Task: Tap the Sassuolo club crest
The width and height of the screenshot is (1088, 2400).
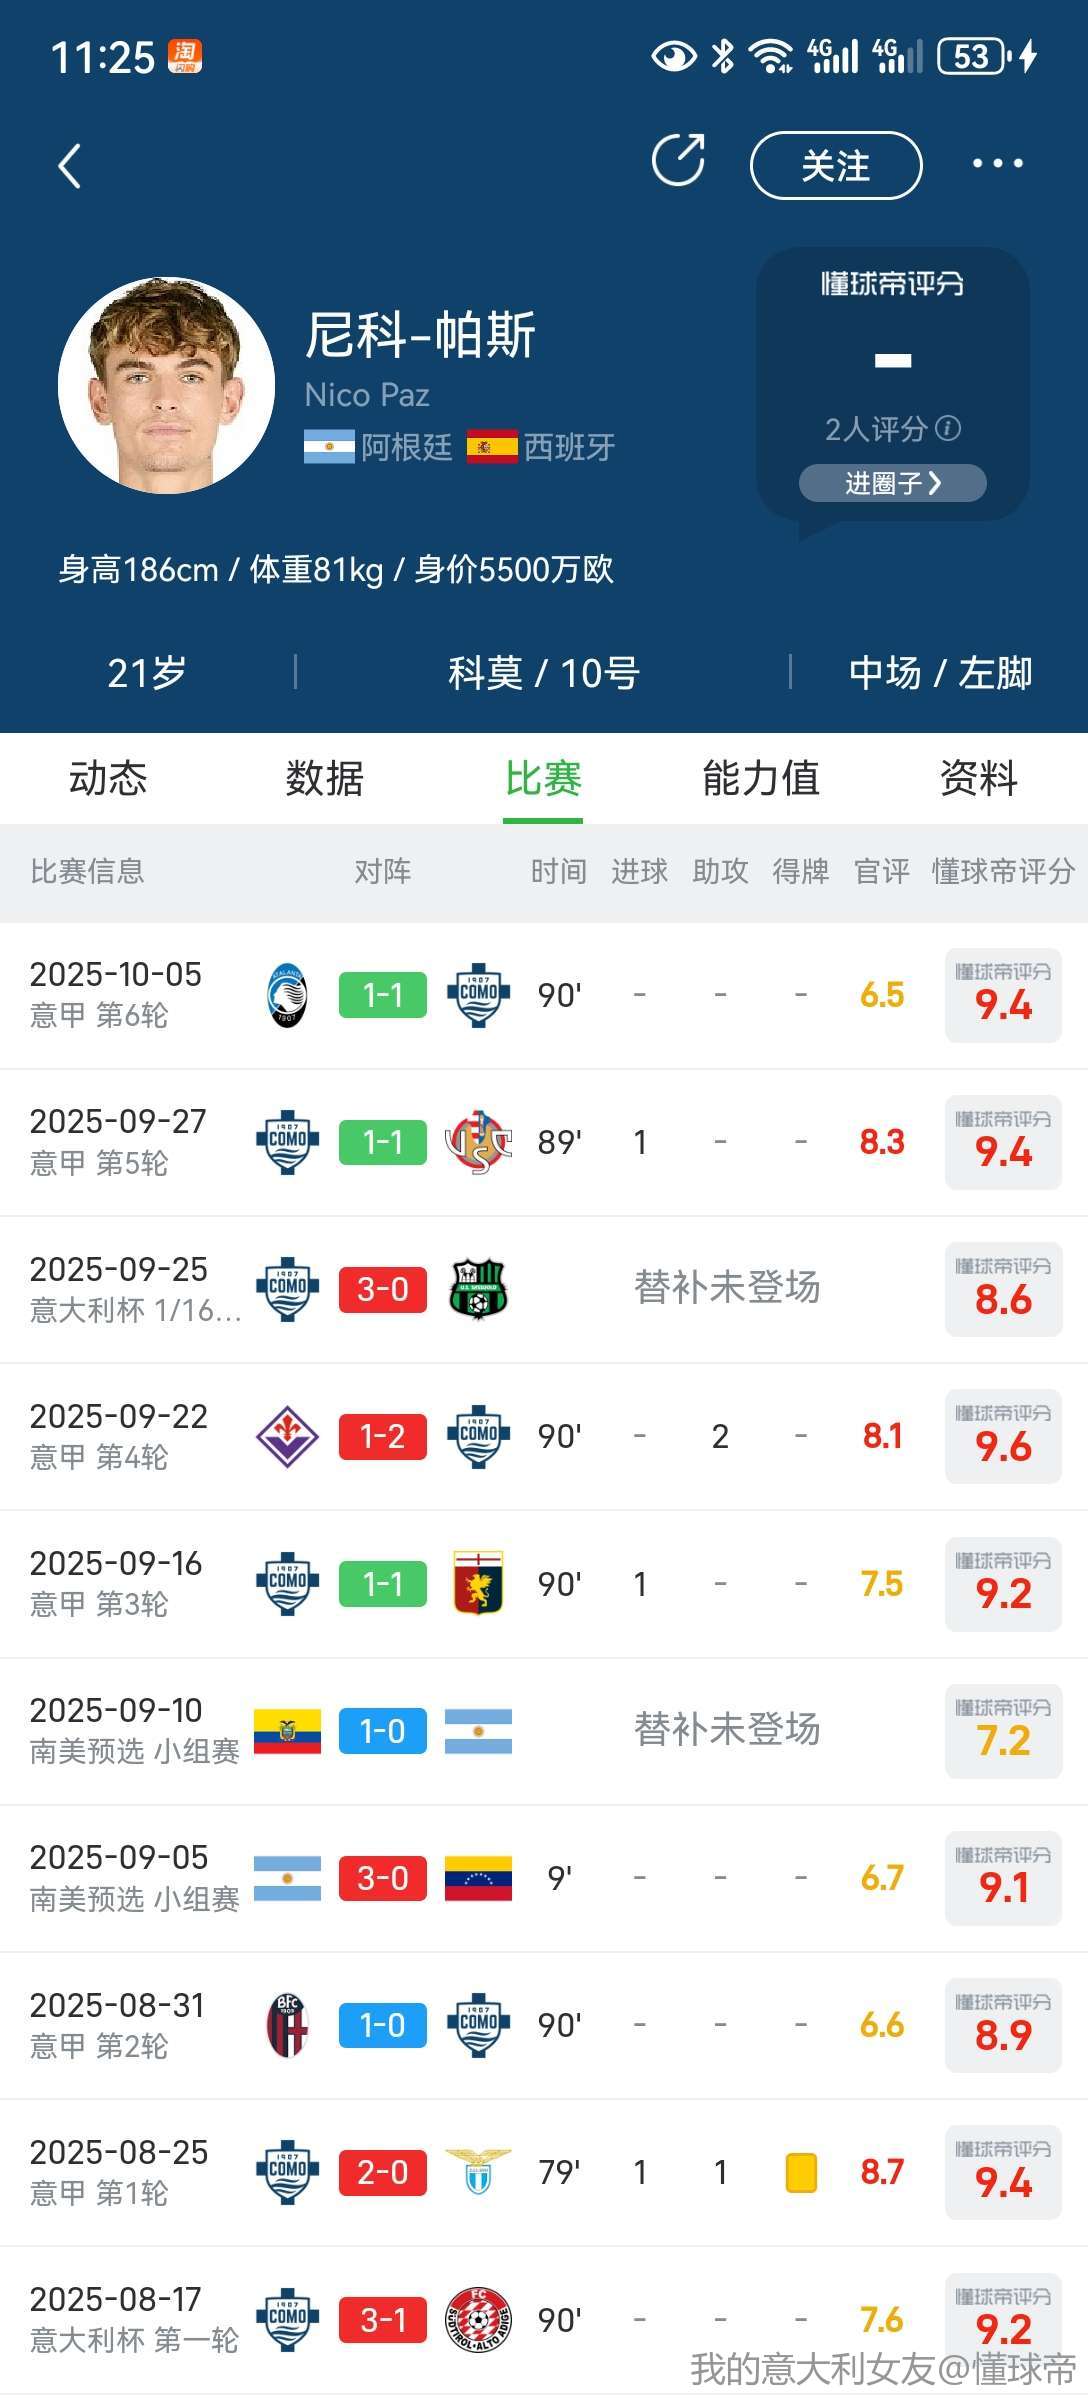Action: pos(479,1290)
